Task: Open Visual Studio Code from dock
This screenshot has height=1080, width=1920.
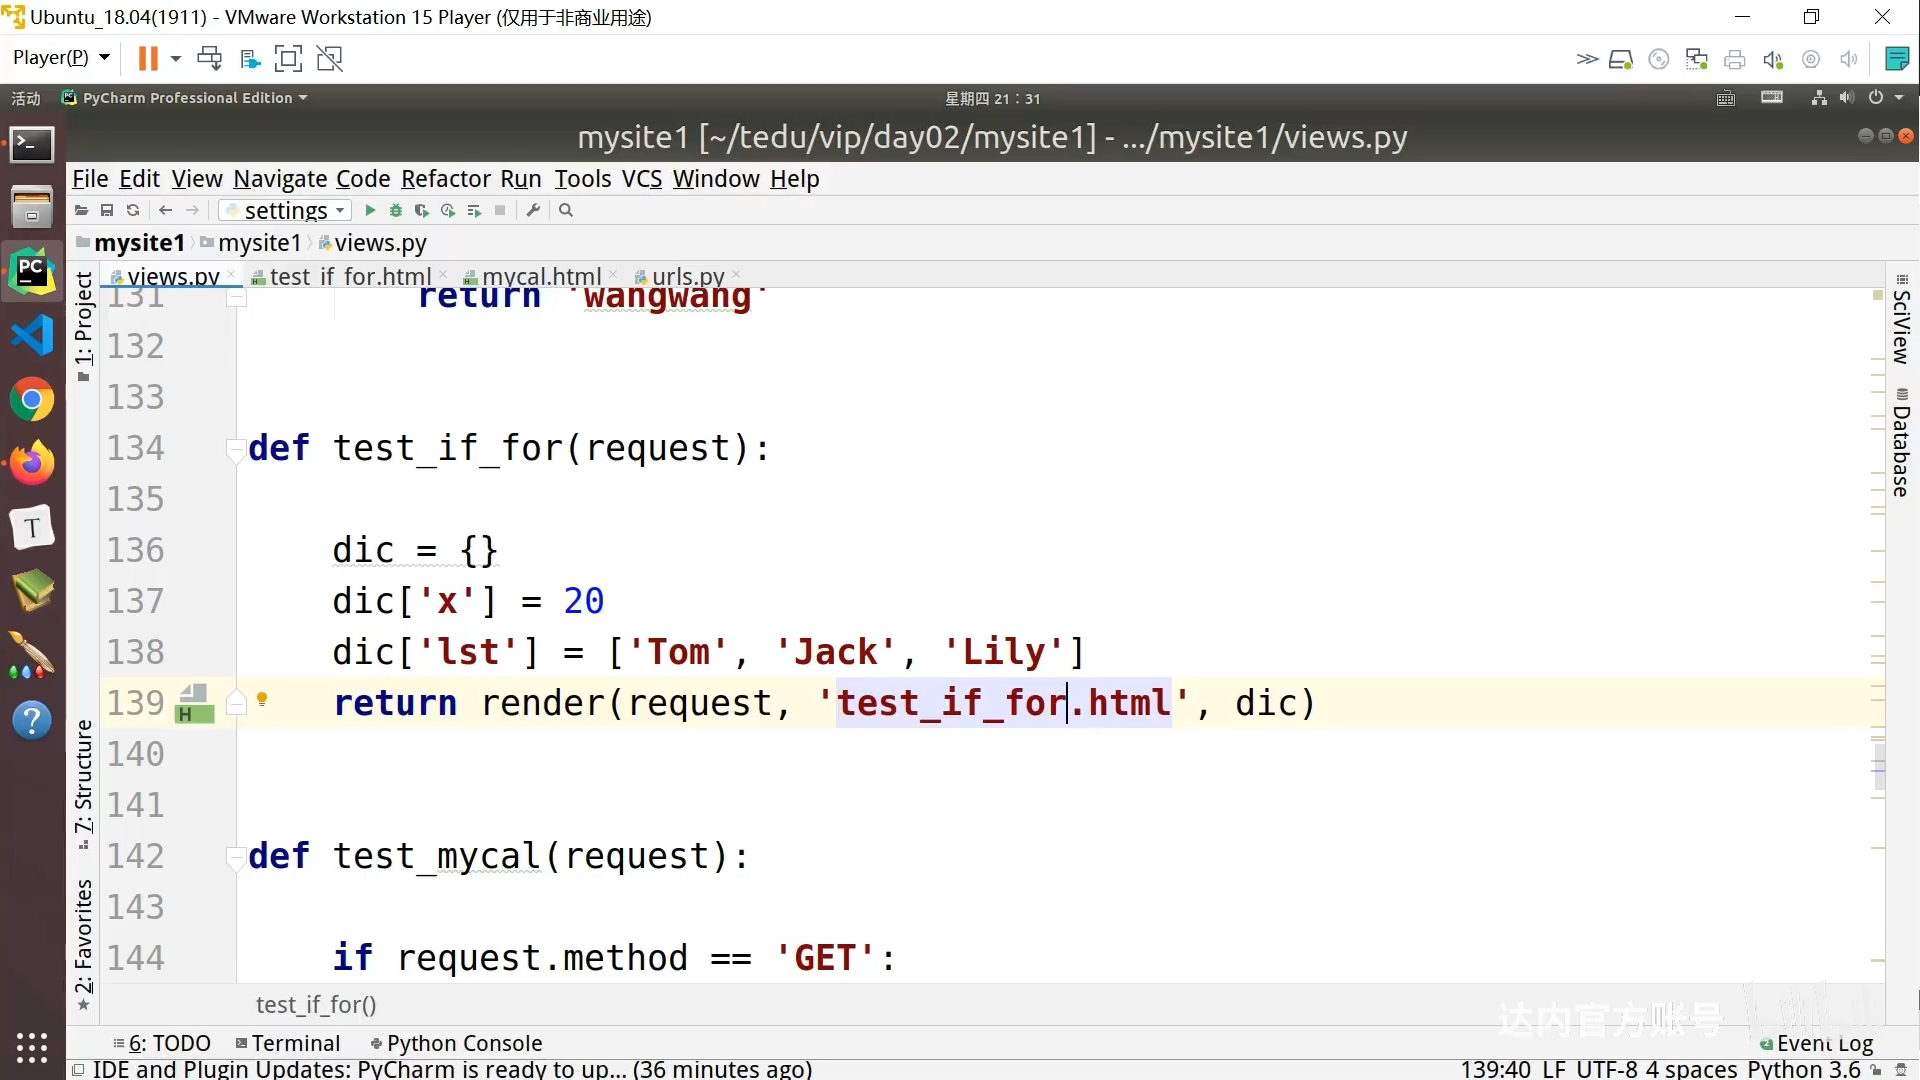Action: 32,335
